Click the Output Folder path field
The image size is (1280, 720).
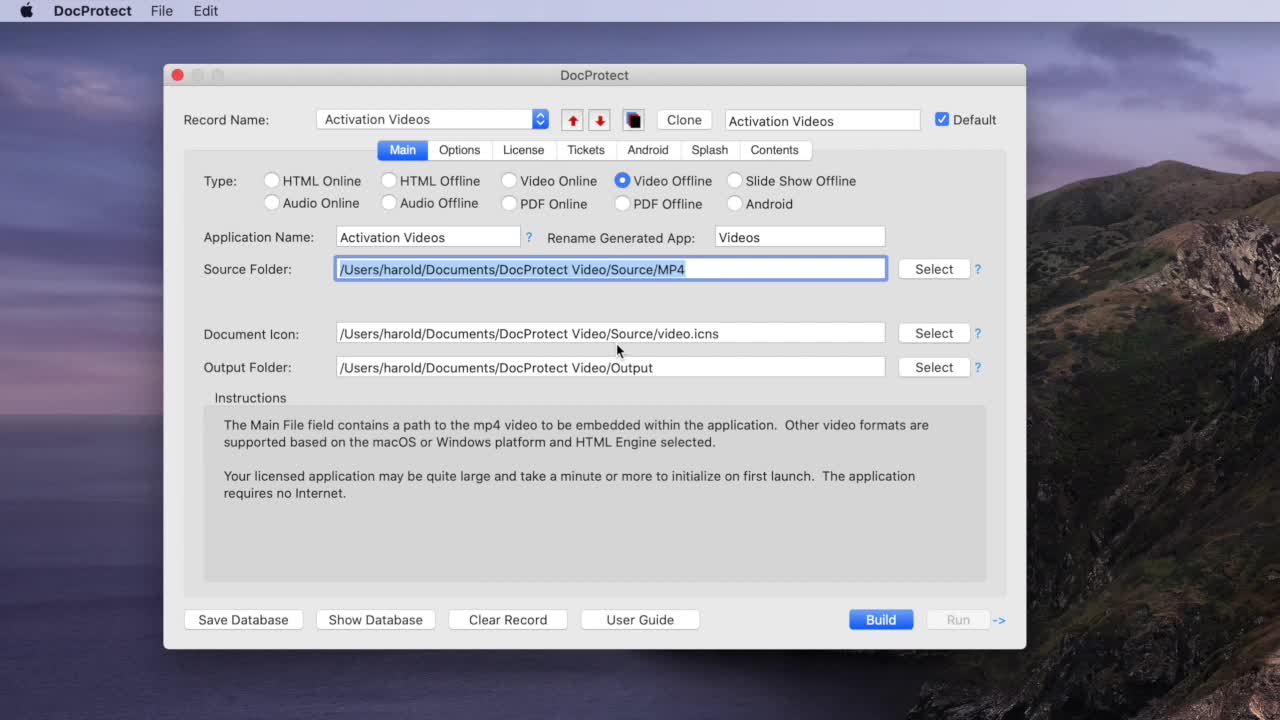click(x=611, y=367)
